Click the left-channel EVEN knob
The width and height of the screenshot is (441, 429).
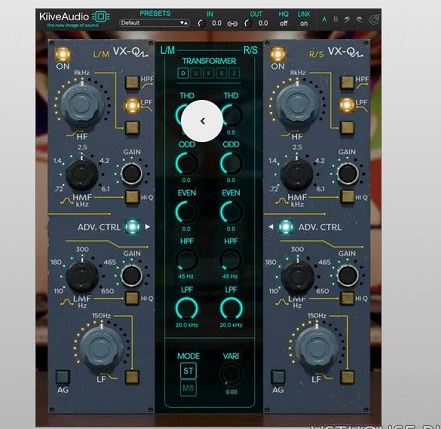click(x=186, y=212)
